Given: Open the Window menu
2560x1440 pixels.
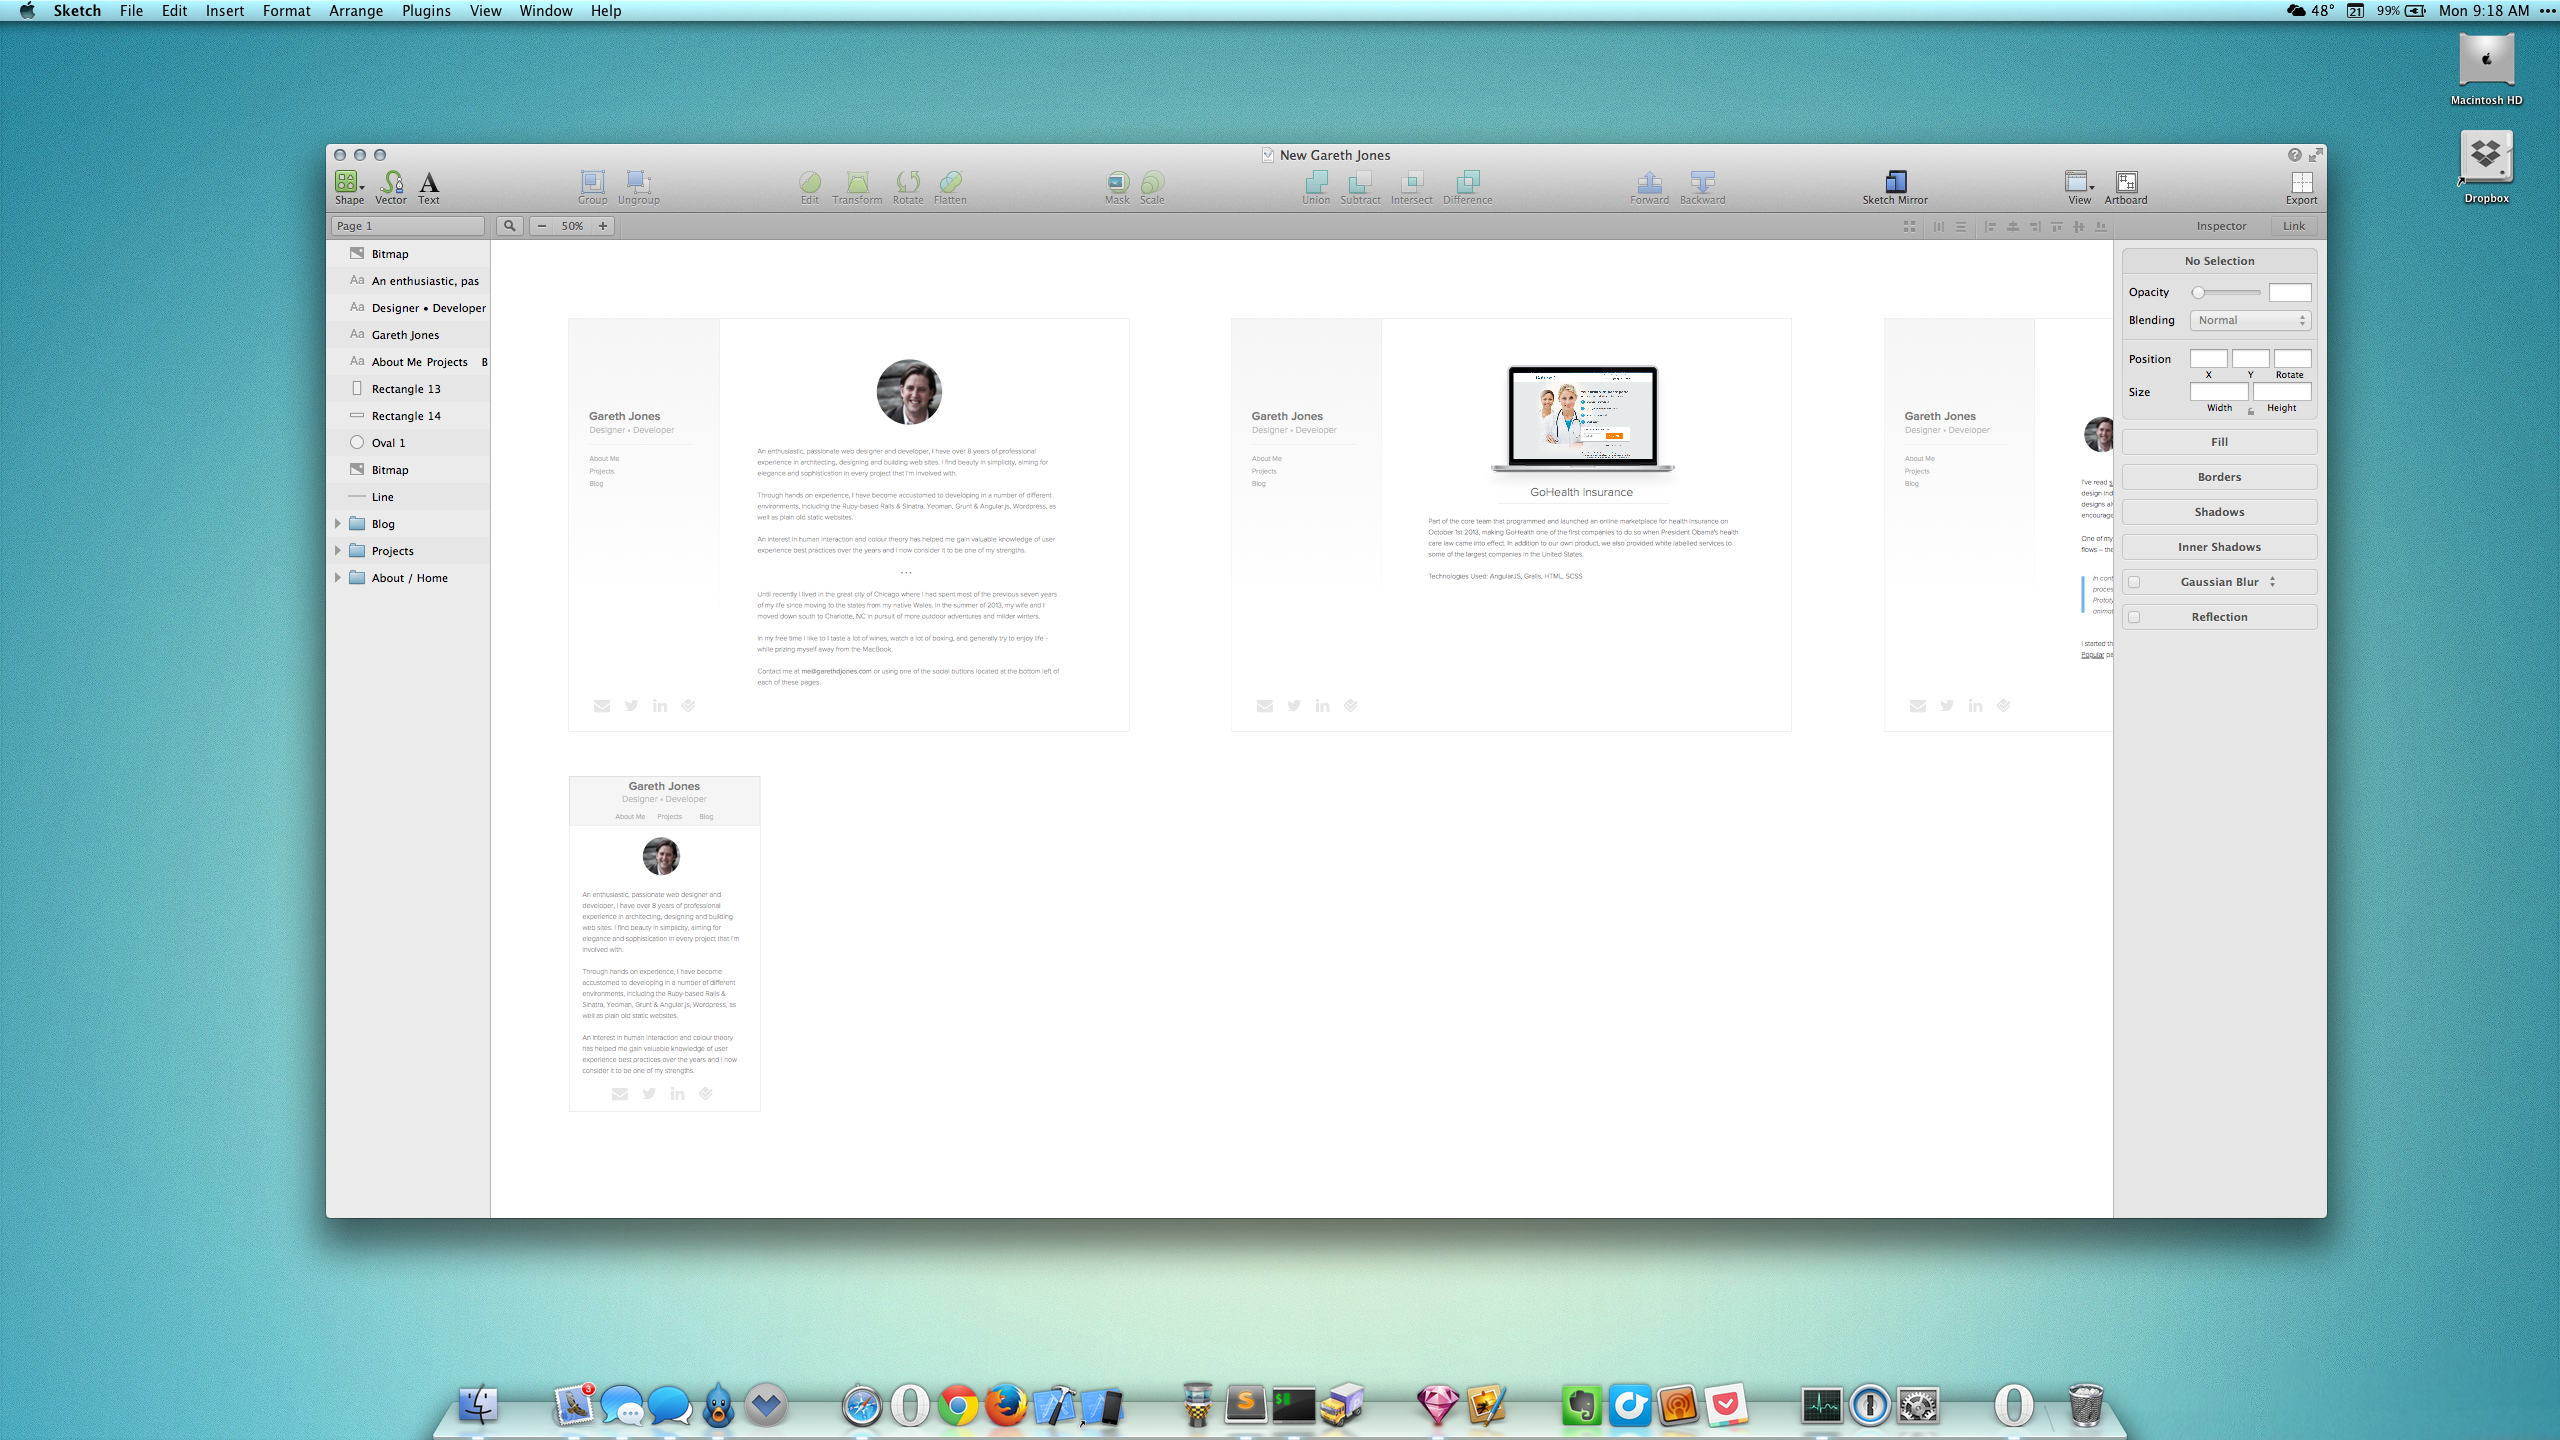Looking at the screenshot, I should 545,11.
